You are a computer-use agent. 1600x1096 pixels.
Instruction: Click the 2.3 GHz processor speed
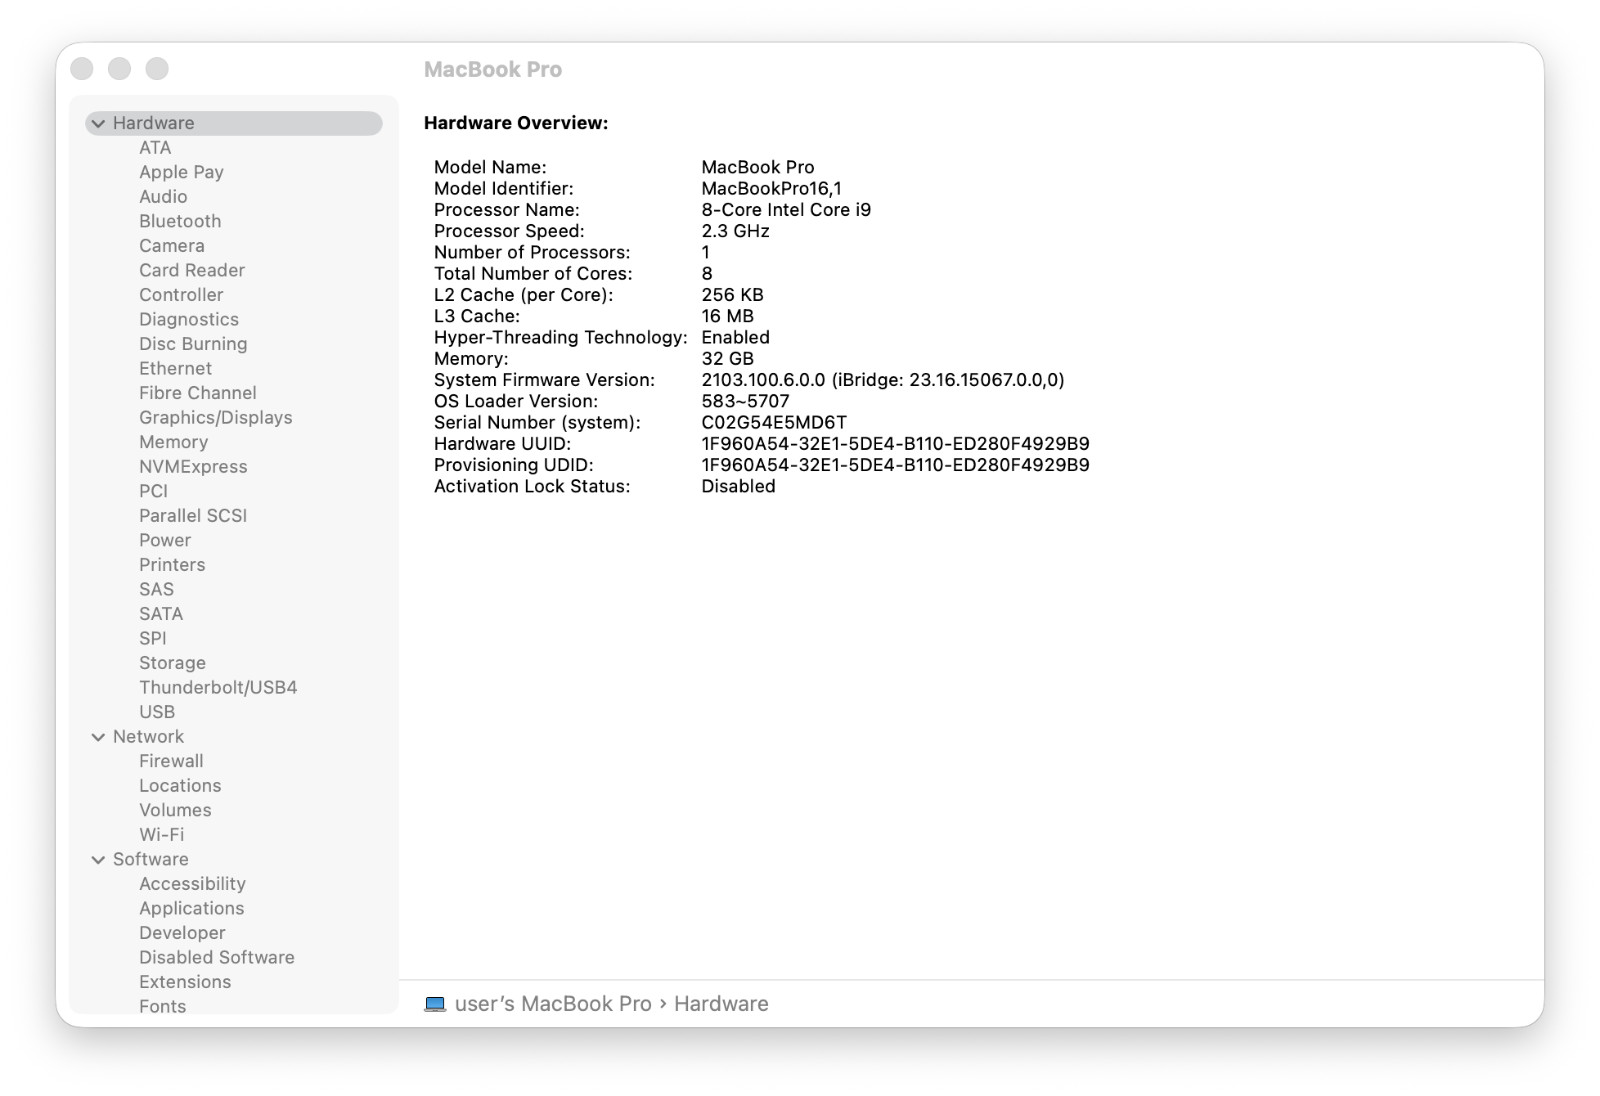pyautogui.click(x=735, y=231)
